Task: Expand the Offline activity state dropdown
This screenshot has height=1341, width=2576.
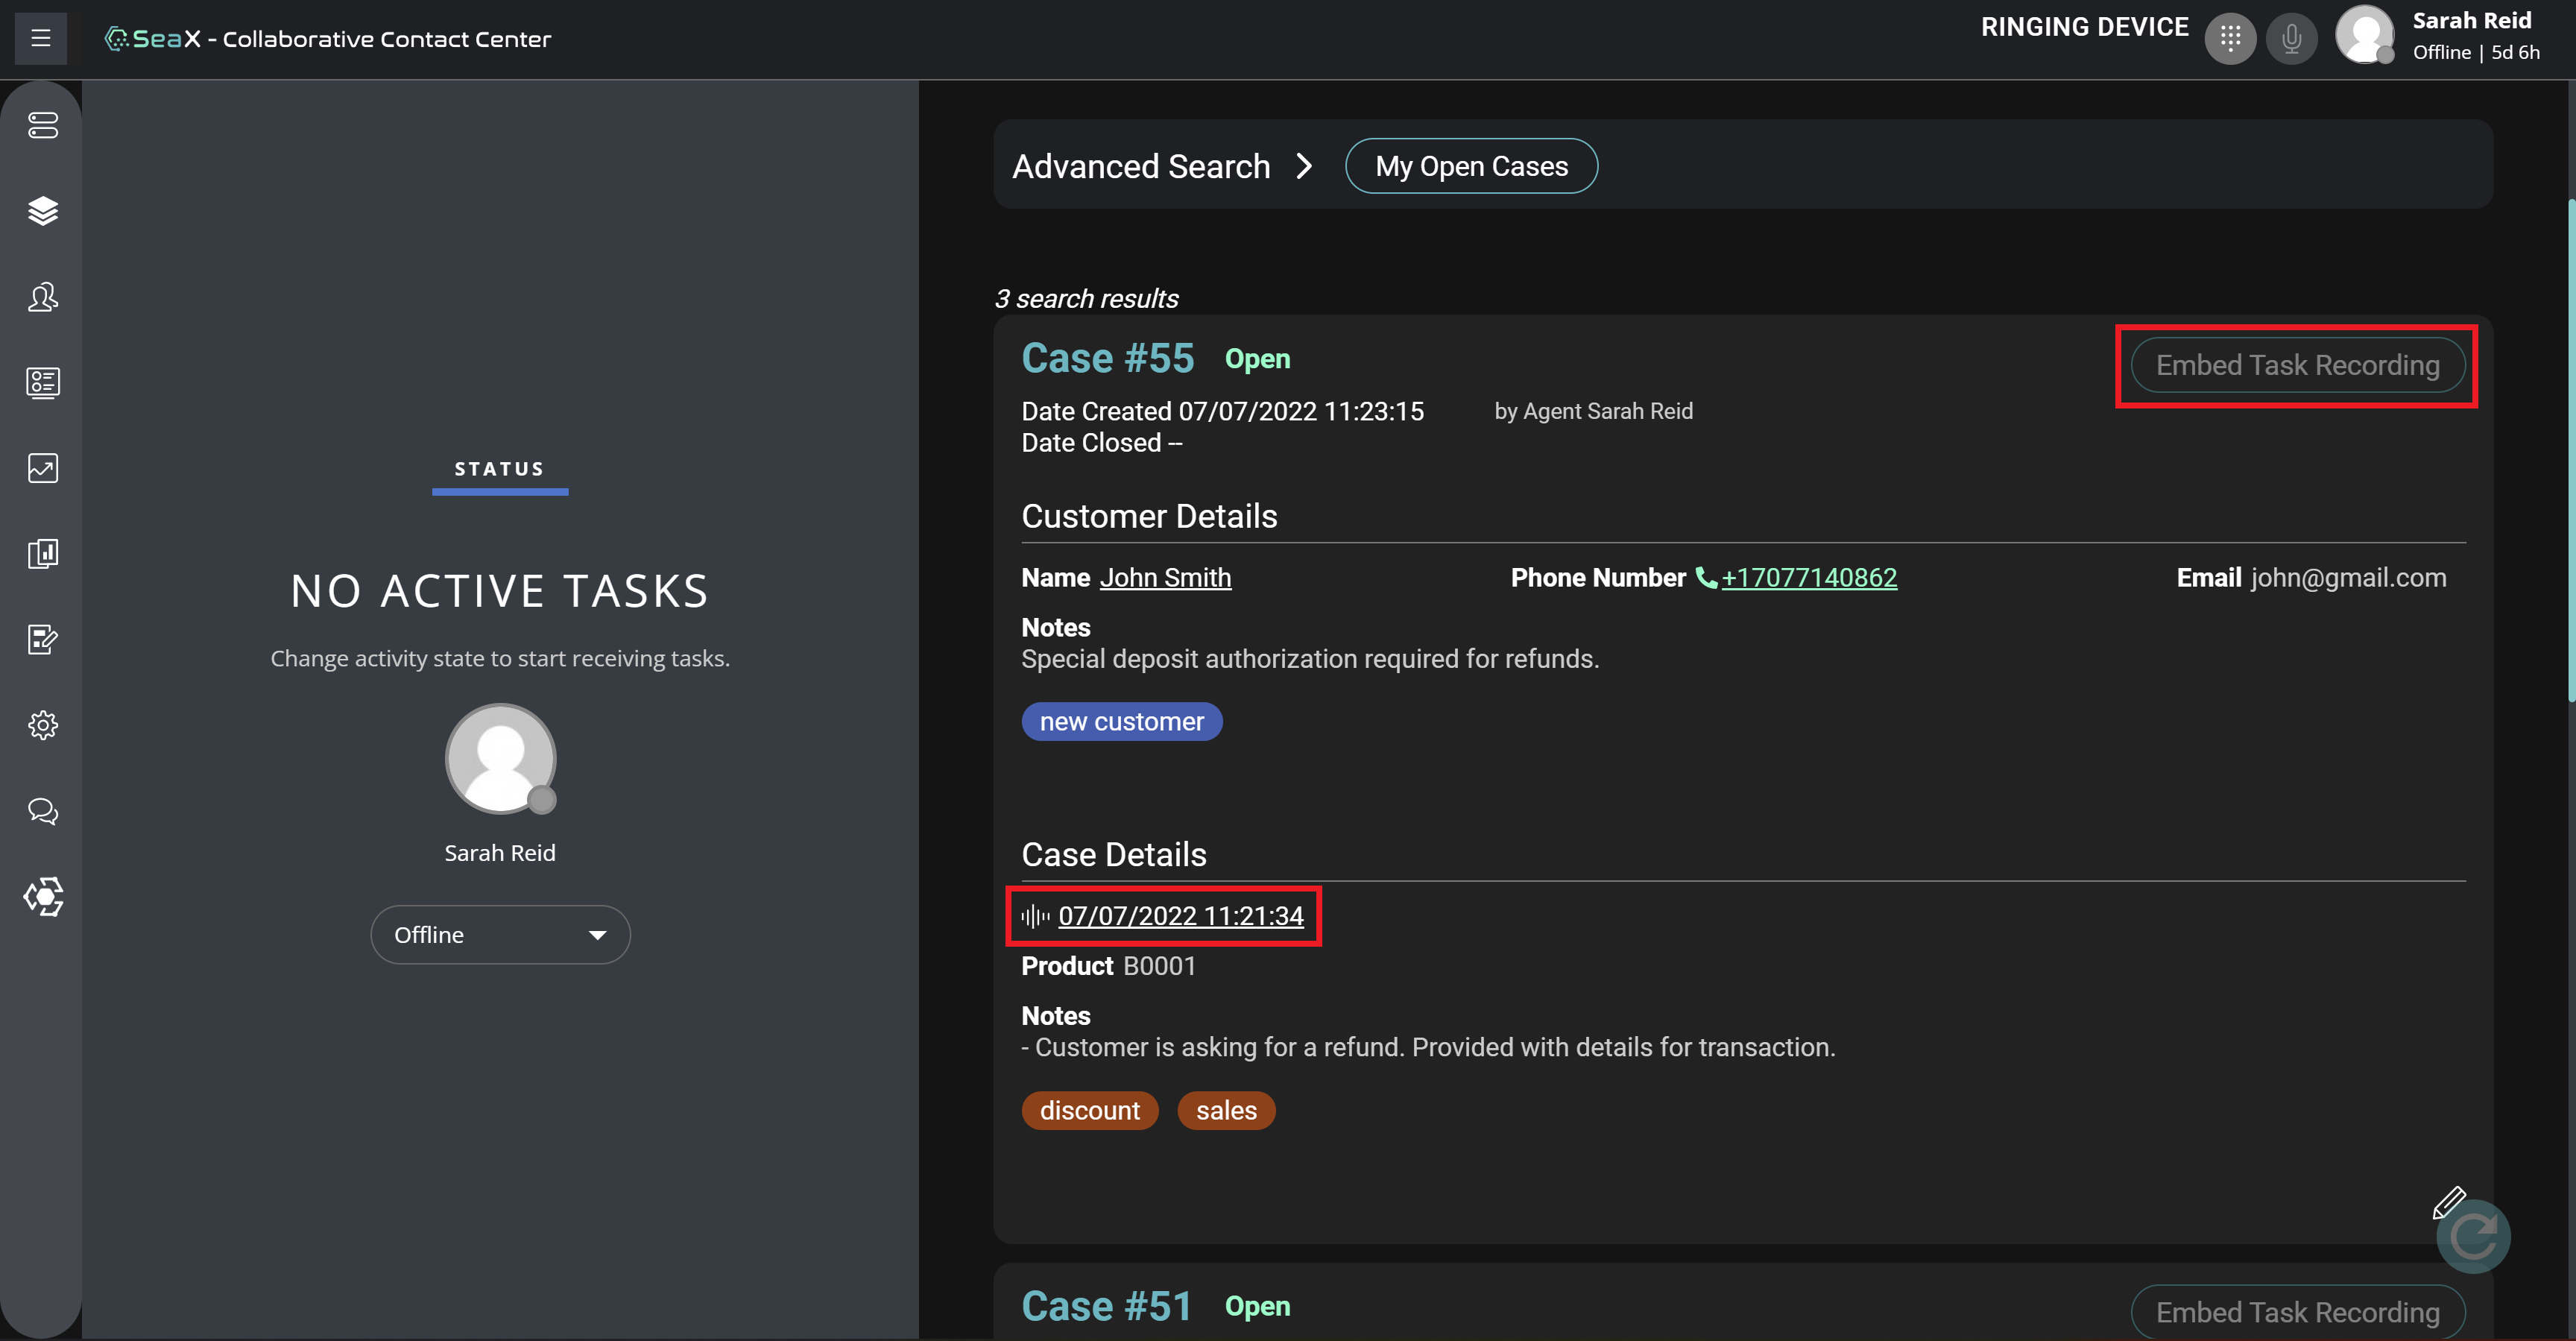Action: pyautogui.click(x=500, y=934)
